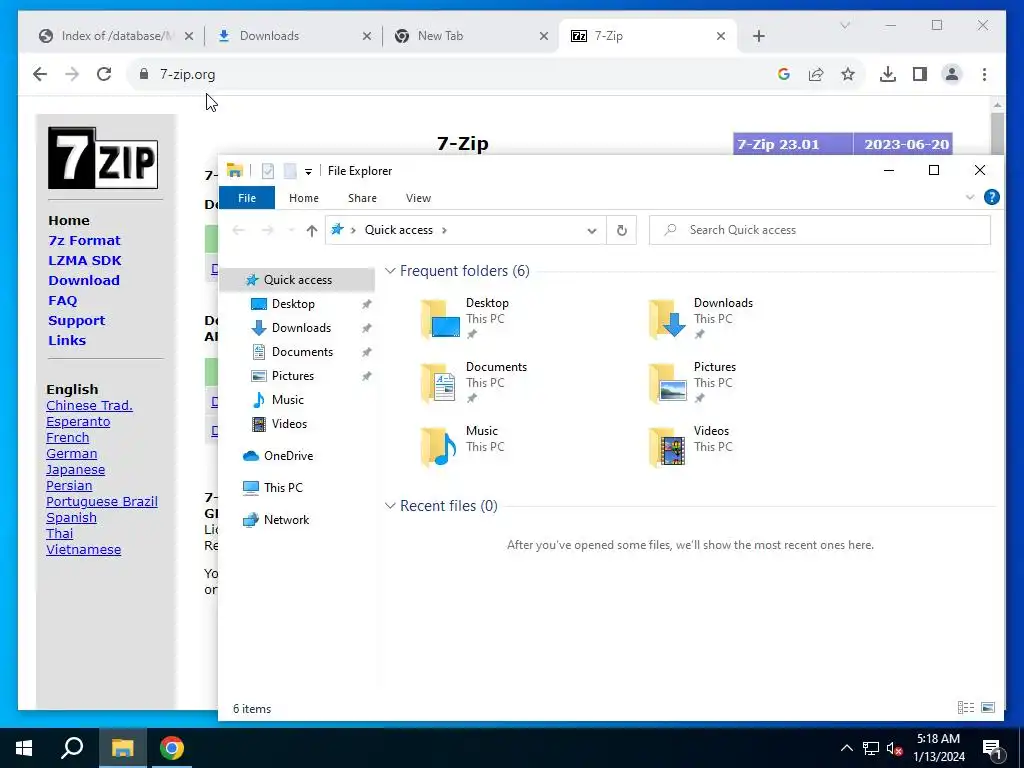The width and height of the screenshot is (1024, 768).
Task: Refresh the Quick access view
Action: [622, 230]
